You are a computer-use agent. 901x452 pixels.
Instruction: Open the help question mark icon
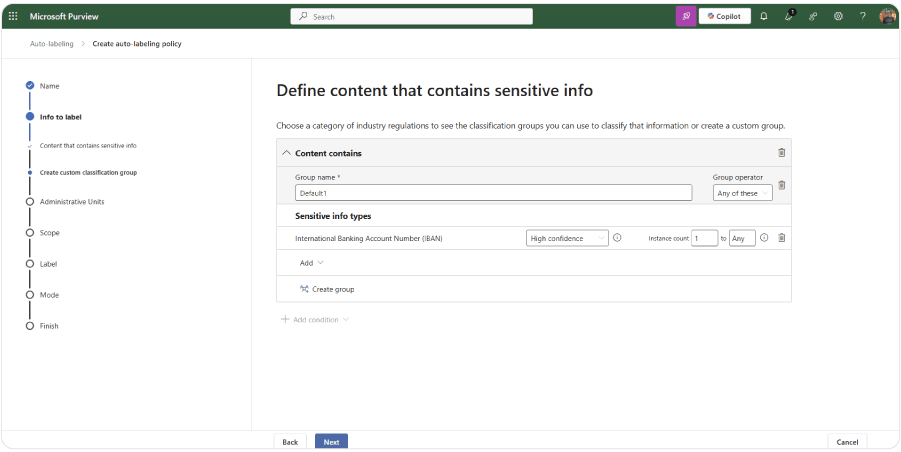[862, 16]
